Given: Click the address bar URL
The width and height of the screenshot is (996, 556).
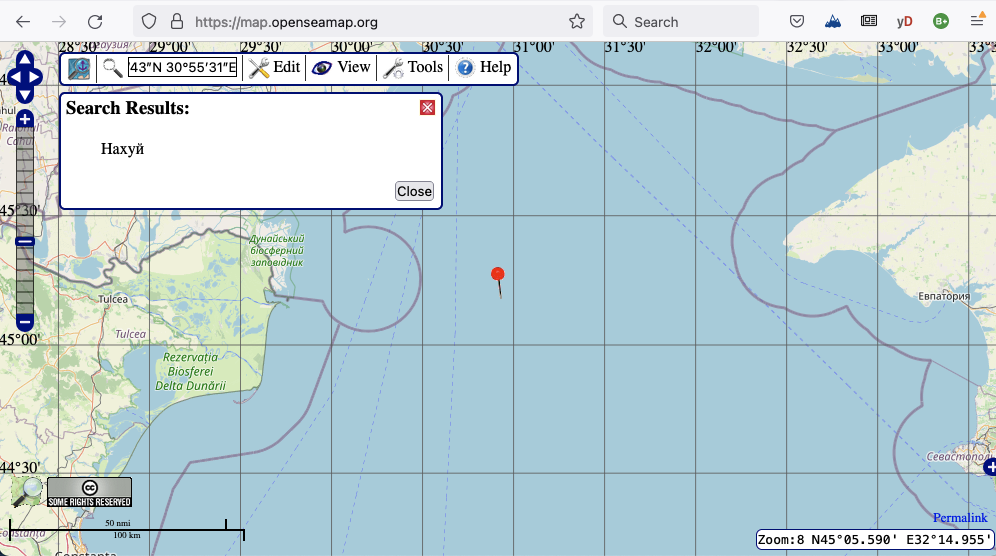Looking at the screenshot, I should pos(286,22).
